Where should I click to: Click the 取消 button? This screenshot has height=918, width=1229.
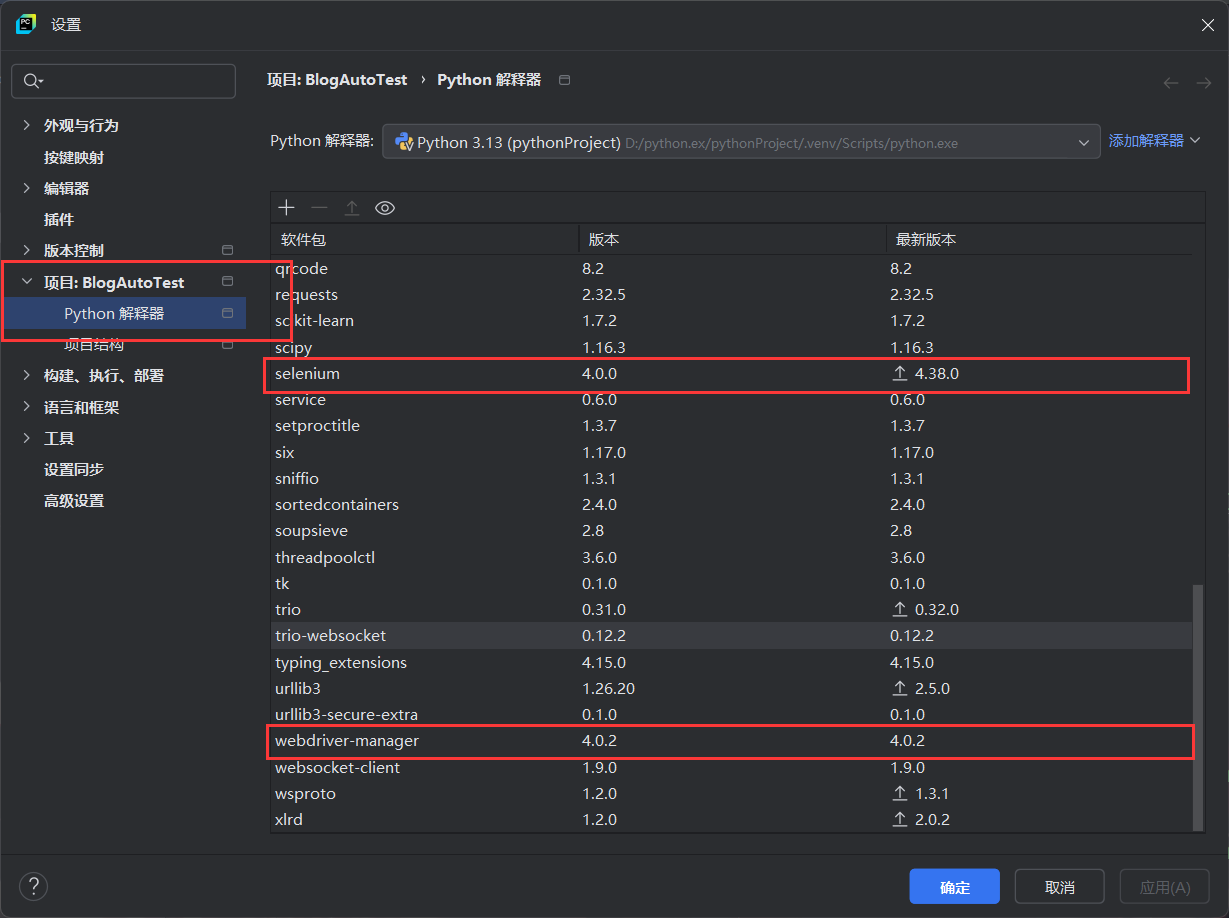pyautogui.click(x=1060, y=887)
